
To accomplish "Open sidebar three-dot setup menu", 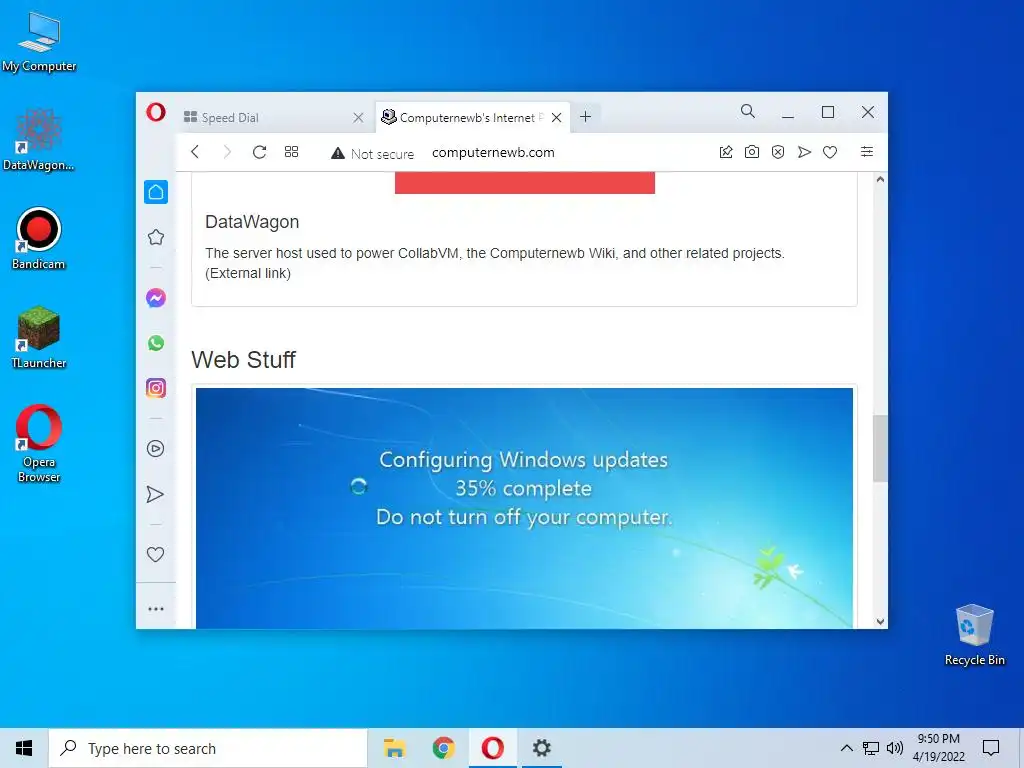I will 156,609.
